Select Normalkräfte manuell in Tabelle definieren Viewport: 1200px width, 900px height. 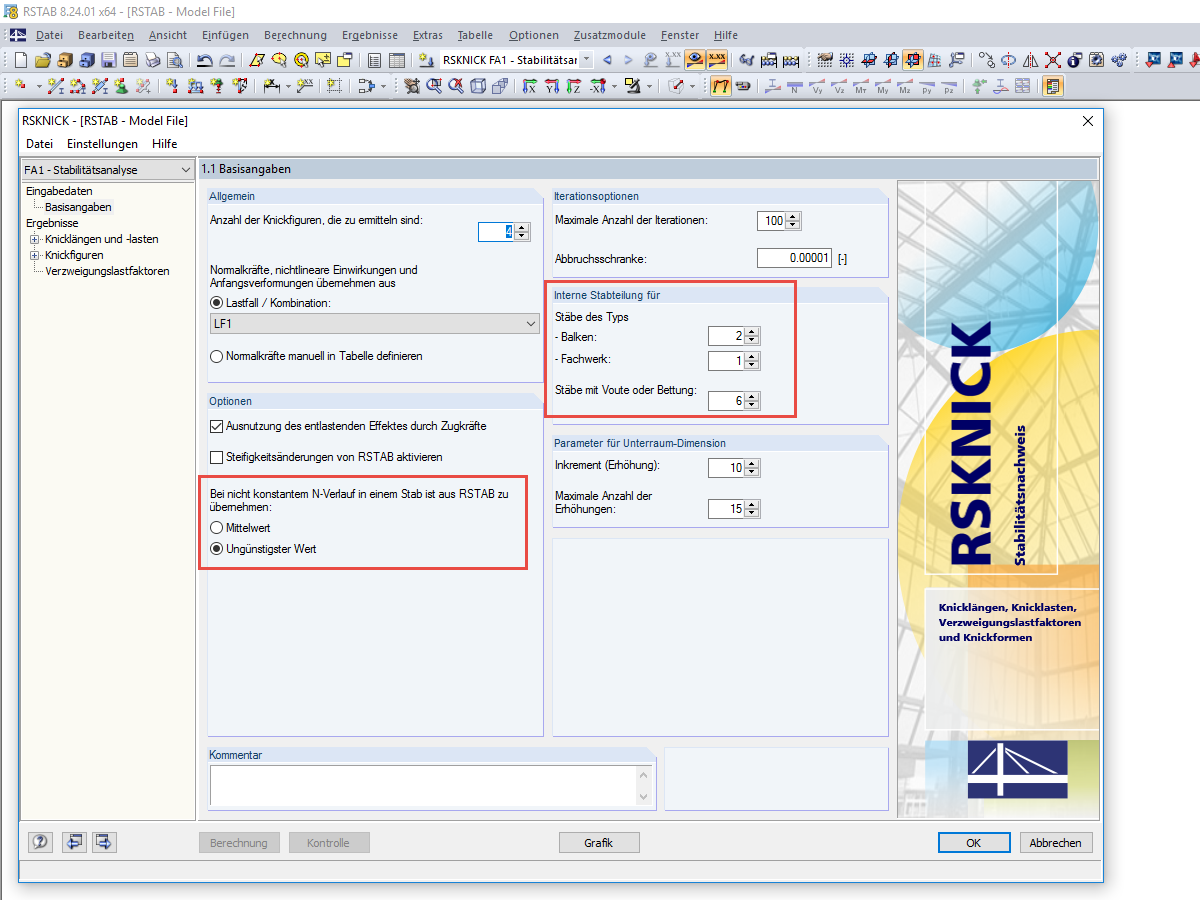coord(216,355)
